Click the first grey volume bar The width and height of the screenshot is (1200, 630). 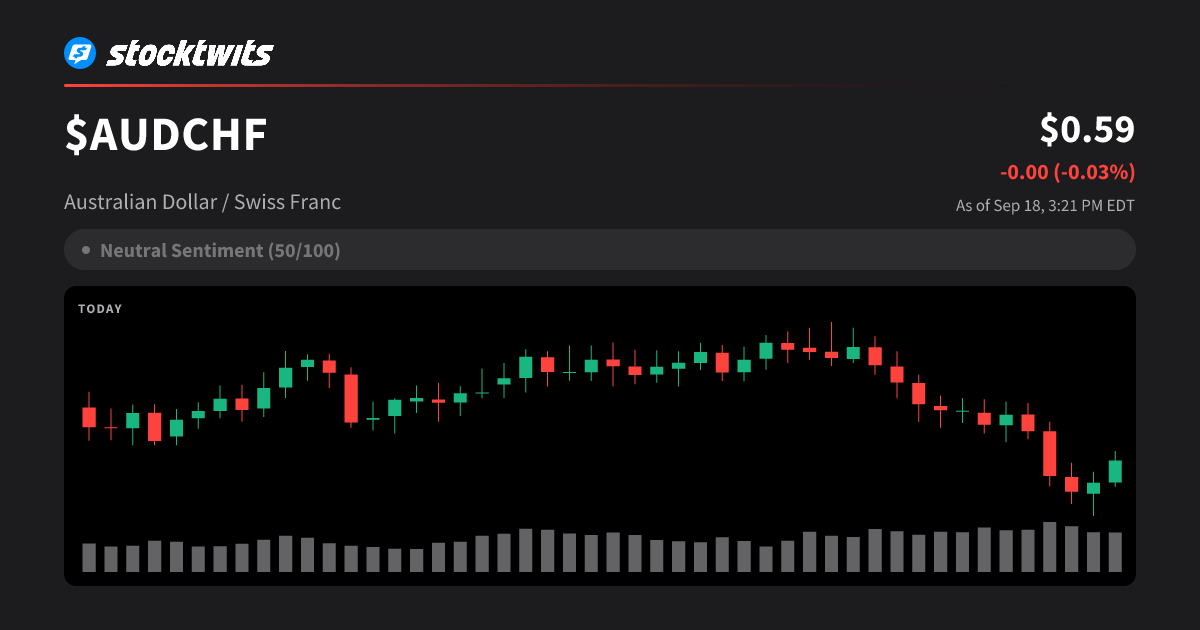(x=89, y=558)
